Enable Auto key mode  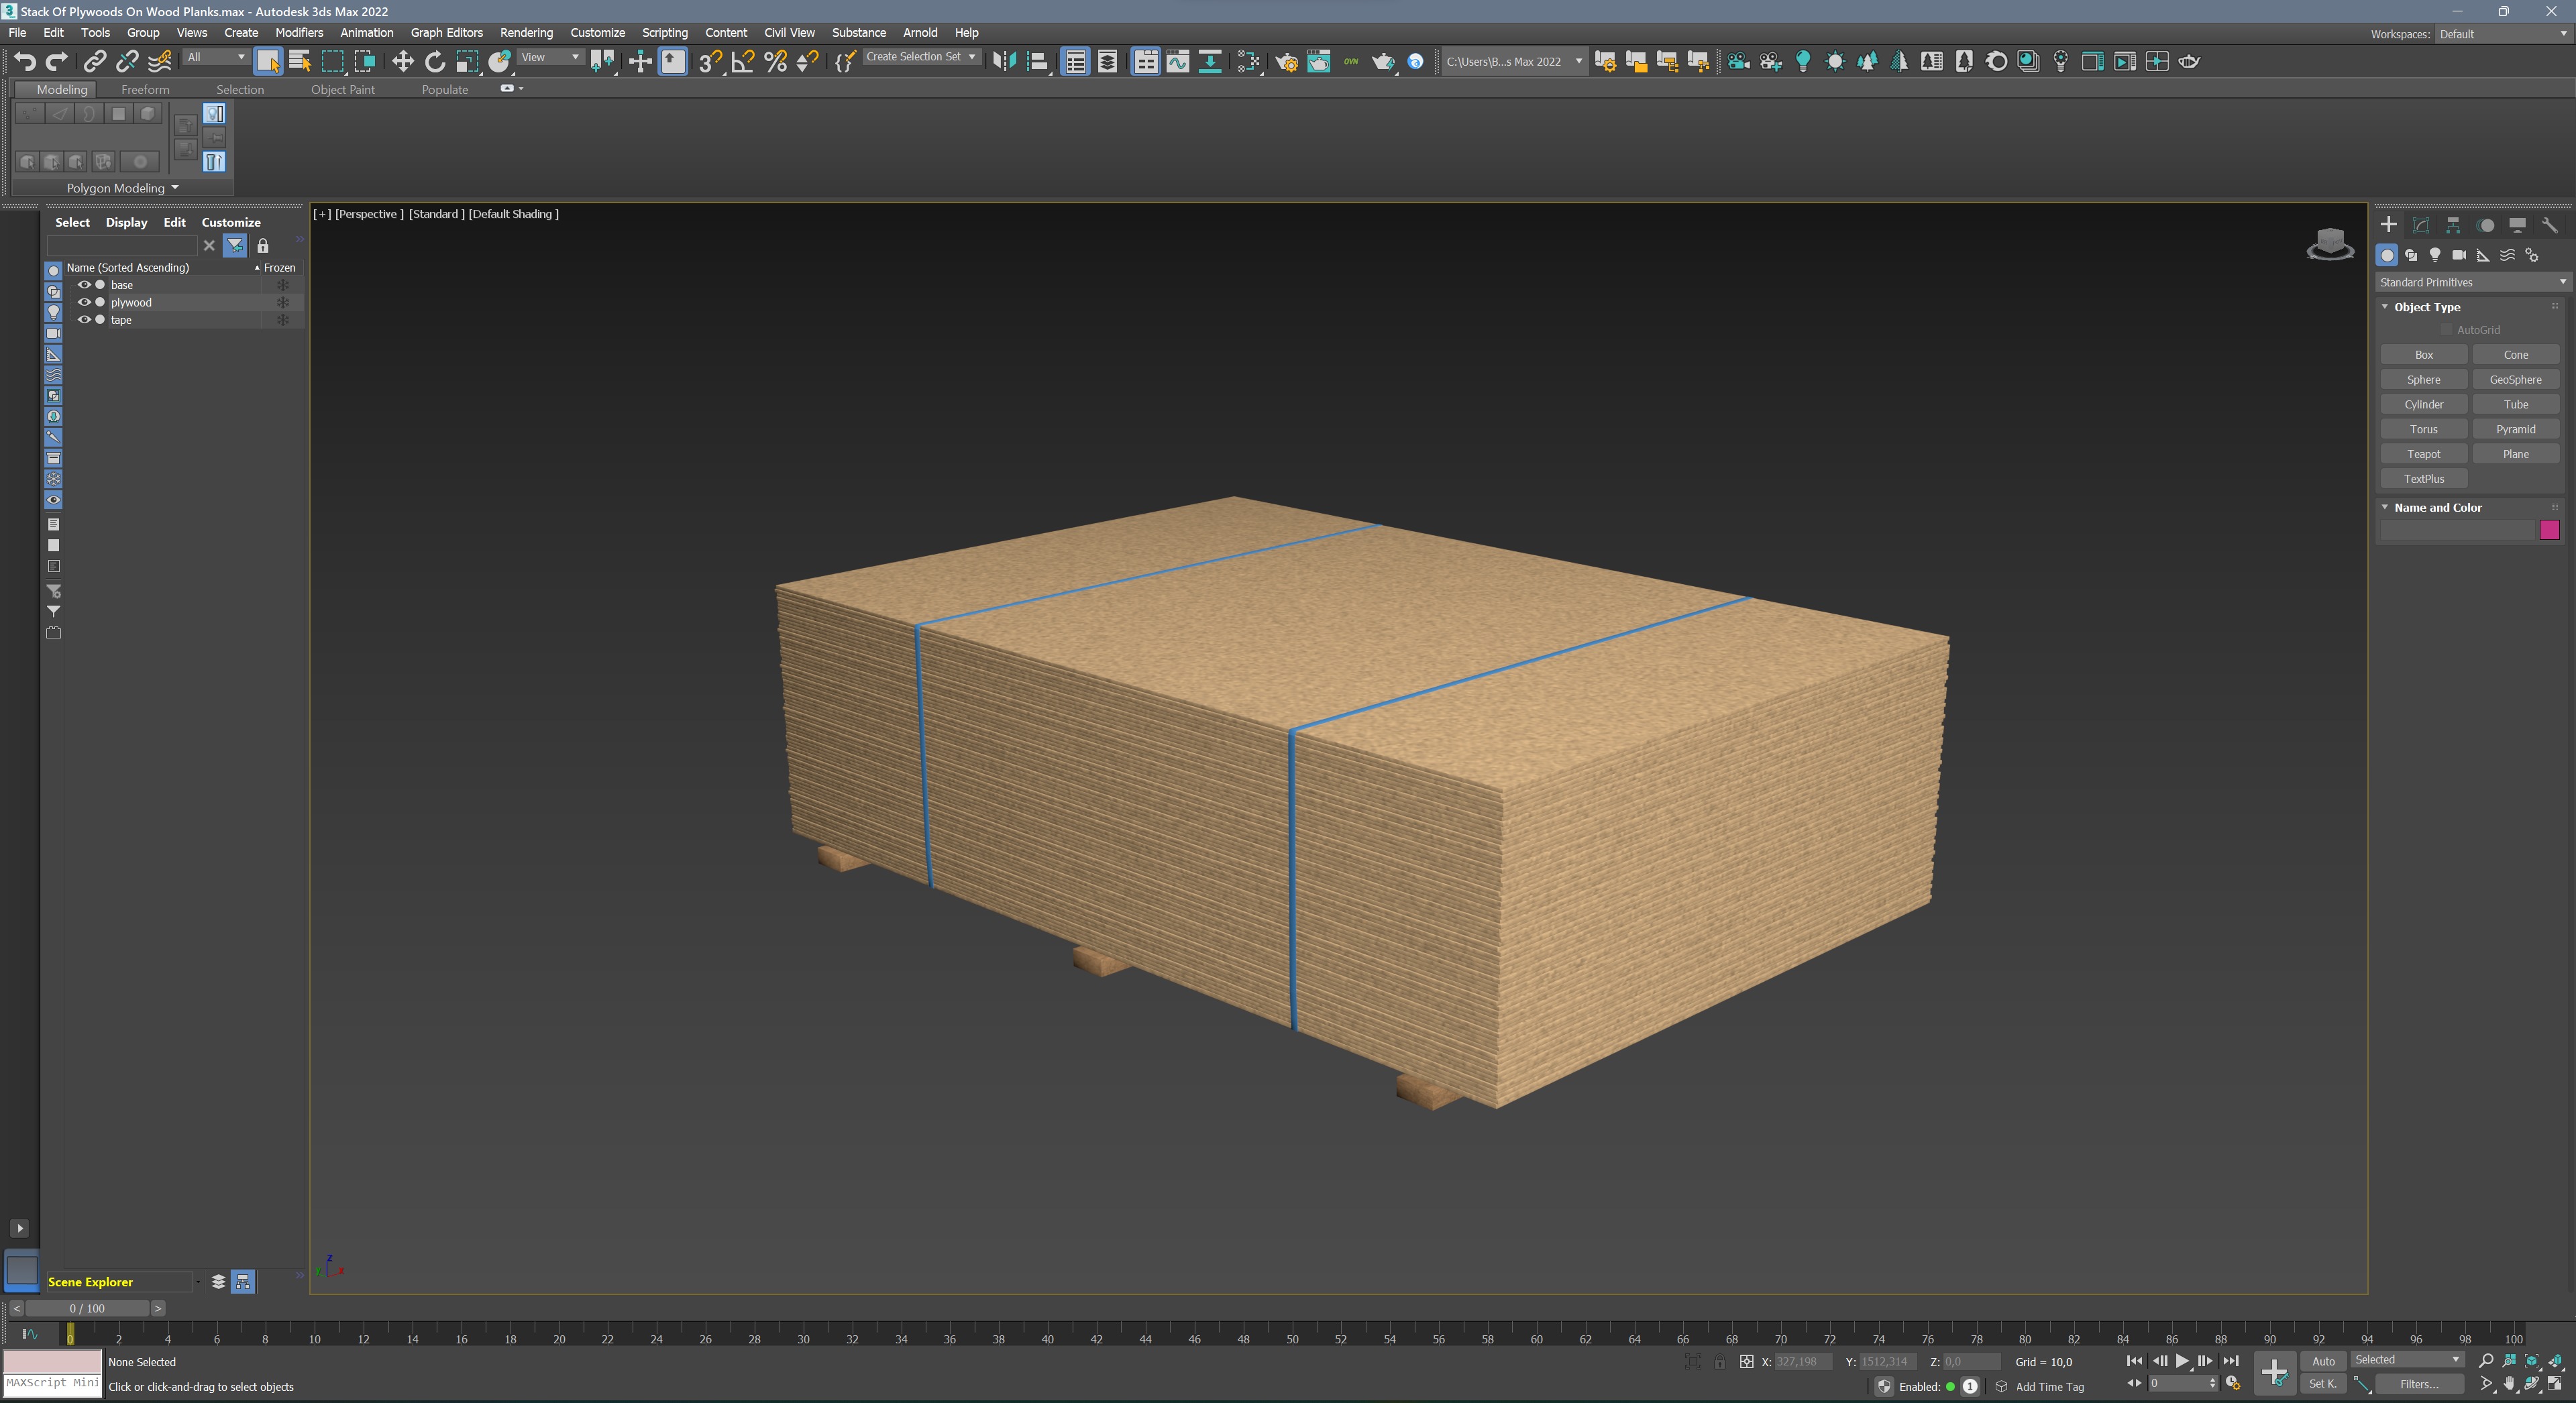point(2323,1361)
